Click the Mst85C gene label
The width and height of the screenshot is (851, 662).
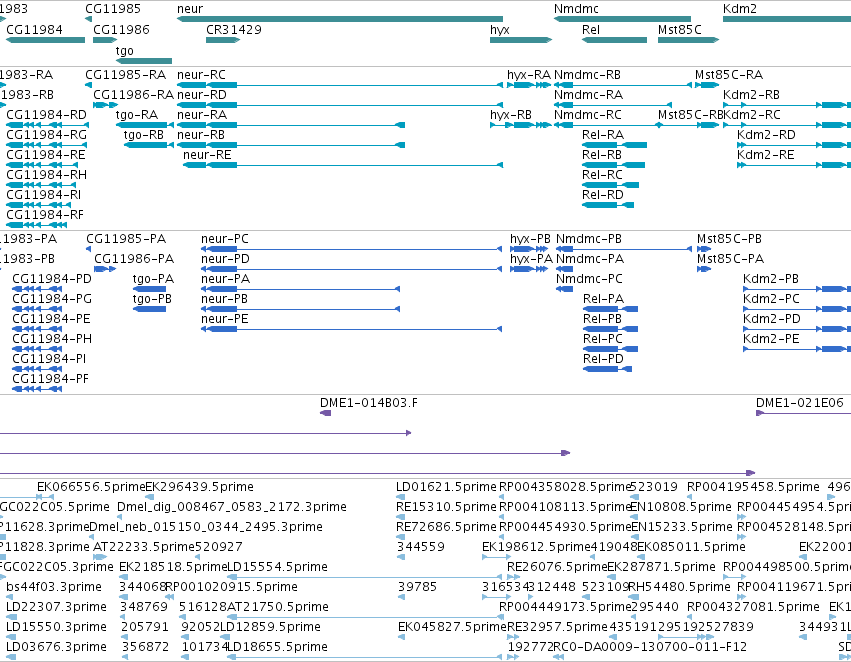tap(679, 29)
